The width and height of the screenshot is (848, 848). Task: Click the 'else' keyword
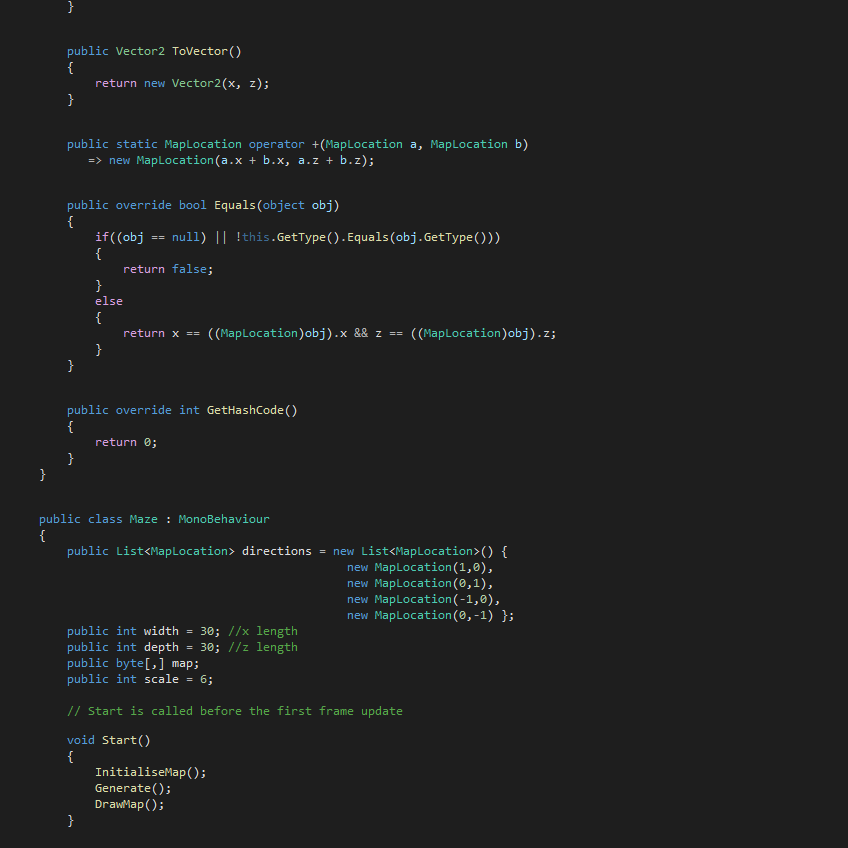point(109,301)
